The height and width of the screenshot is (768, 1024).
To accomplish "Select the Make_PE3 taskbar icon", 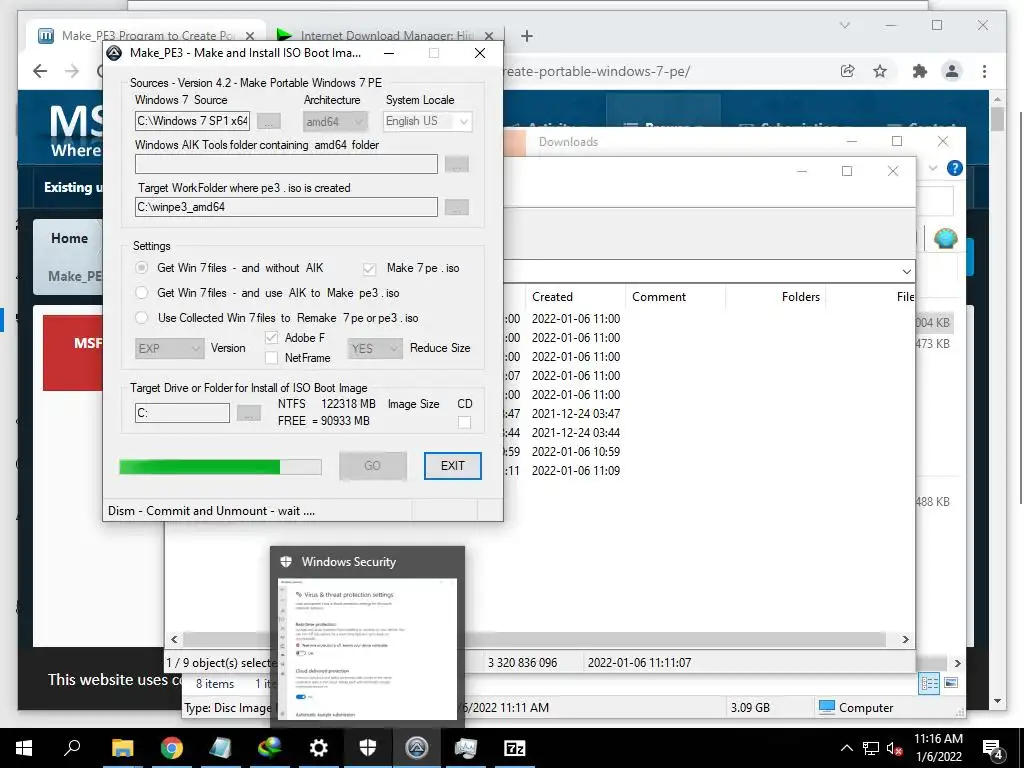I will 417,748.
